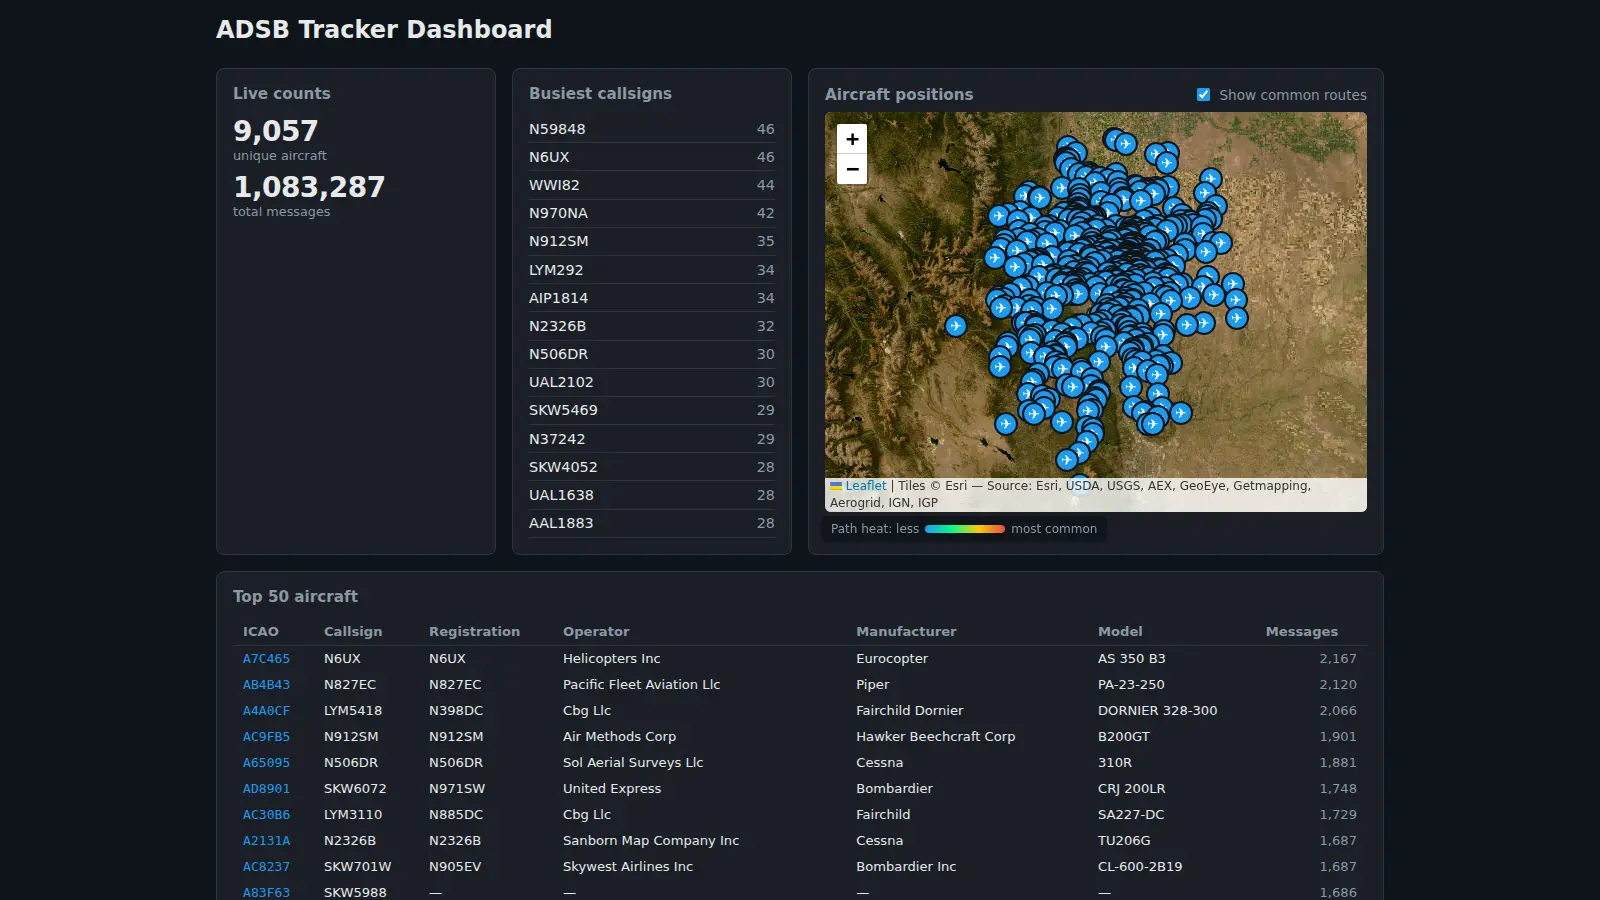Image resolution: width=1600 pixels, height=900 pixels.
Task: Click the path heat gradient legend bar
Action: (x=965, y=529)
